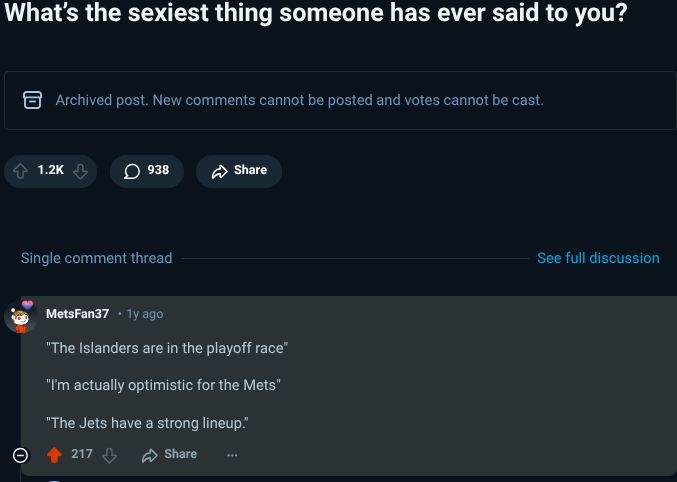Toggle the red upvote on MetsFan37's comment
The height and width of the screenshot is (482, 677).
[x=54, y=455]
